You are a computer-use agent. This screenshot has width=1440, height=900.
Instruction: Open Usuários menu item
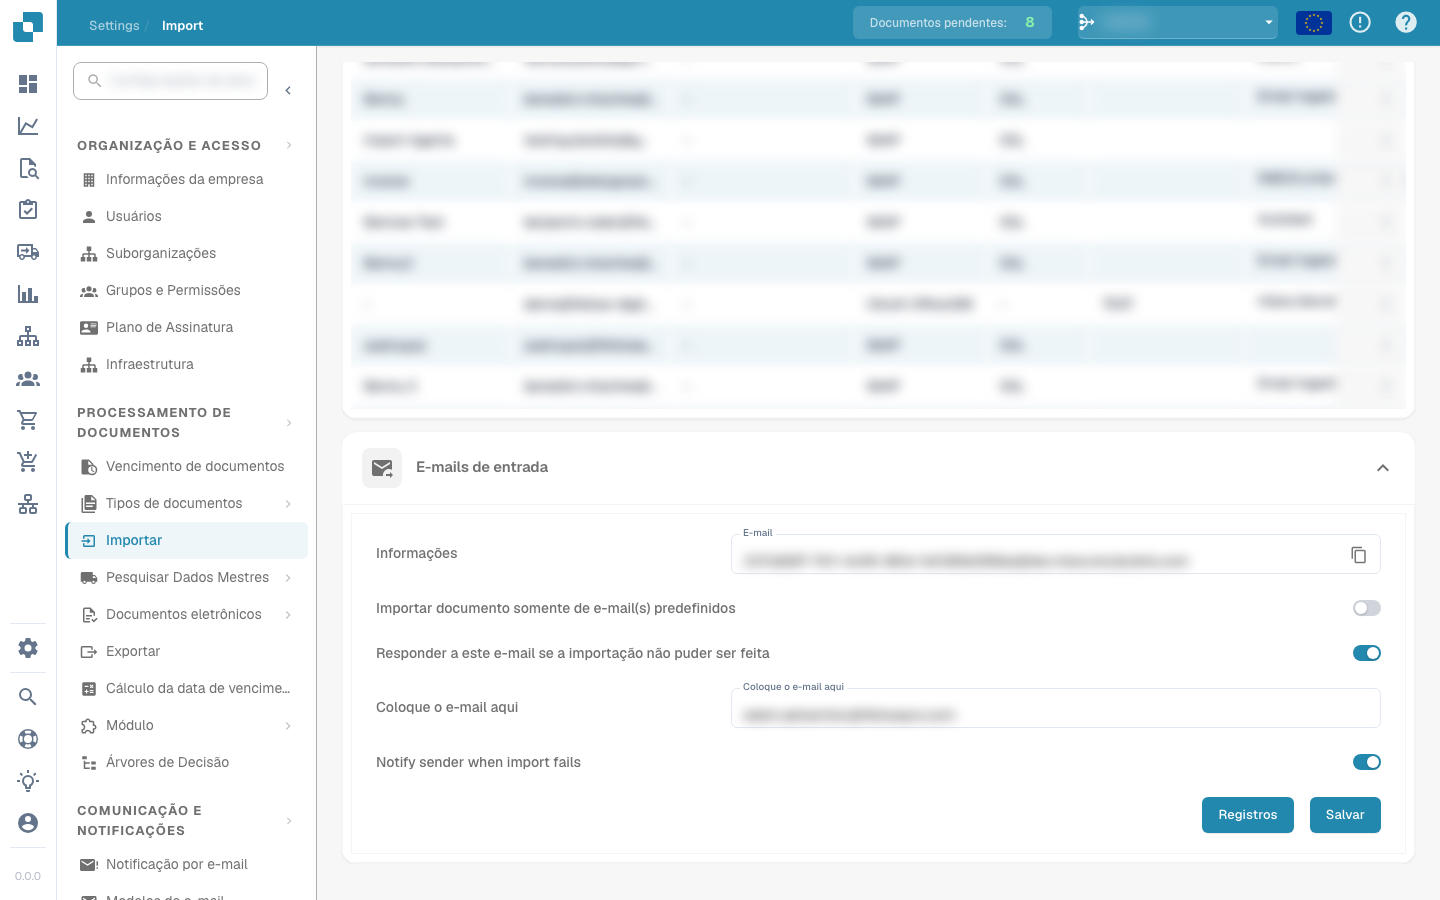(x=186, y=217)
